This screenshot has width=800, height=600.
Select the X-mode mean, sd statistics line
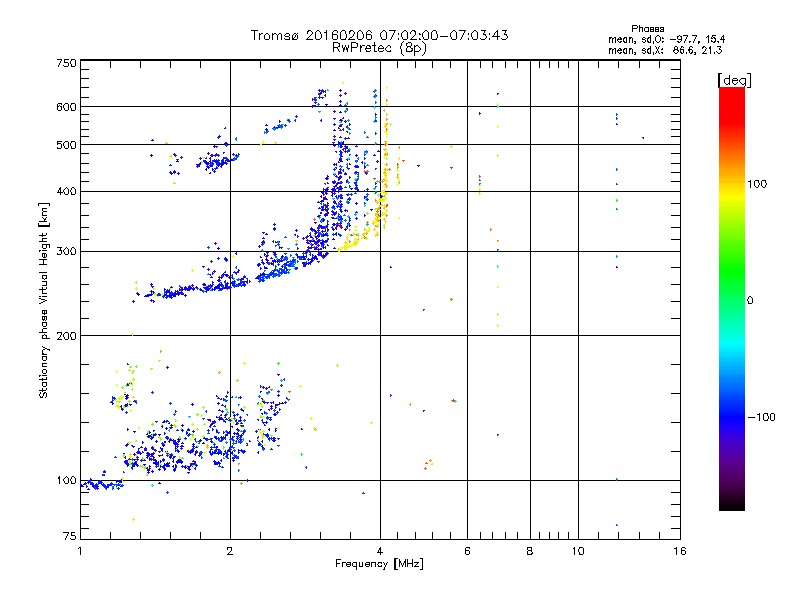point(663,49)
